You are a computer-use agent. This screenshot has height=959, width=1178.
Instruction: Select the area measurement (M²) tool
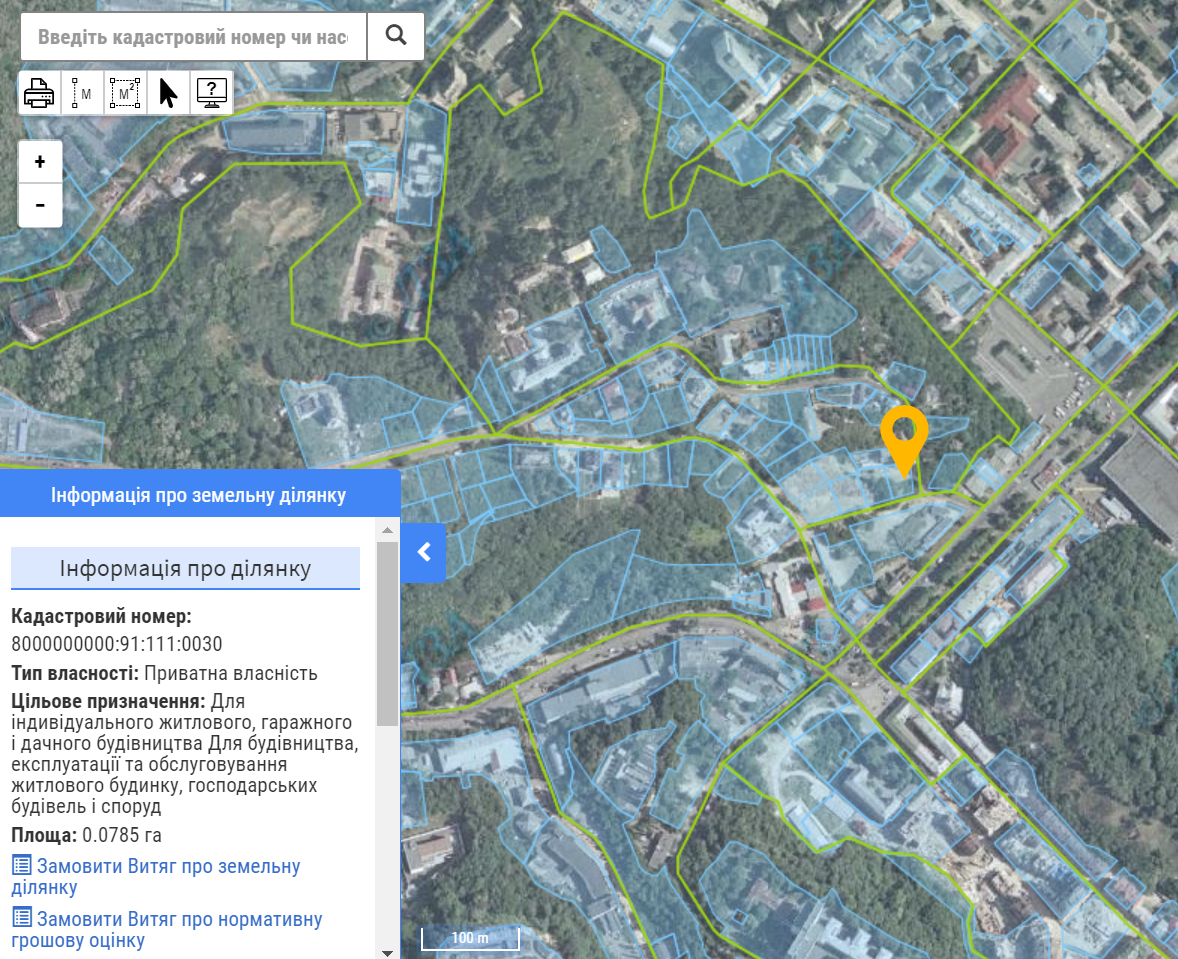[x=125, y=93]
